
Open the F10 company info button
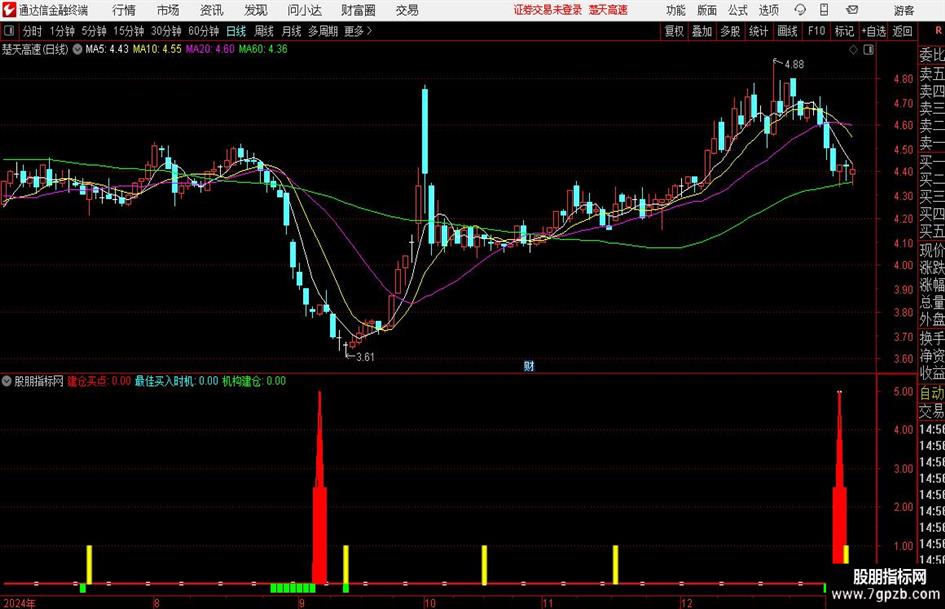click(817, 31)
